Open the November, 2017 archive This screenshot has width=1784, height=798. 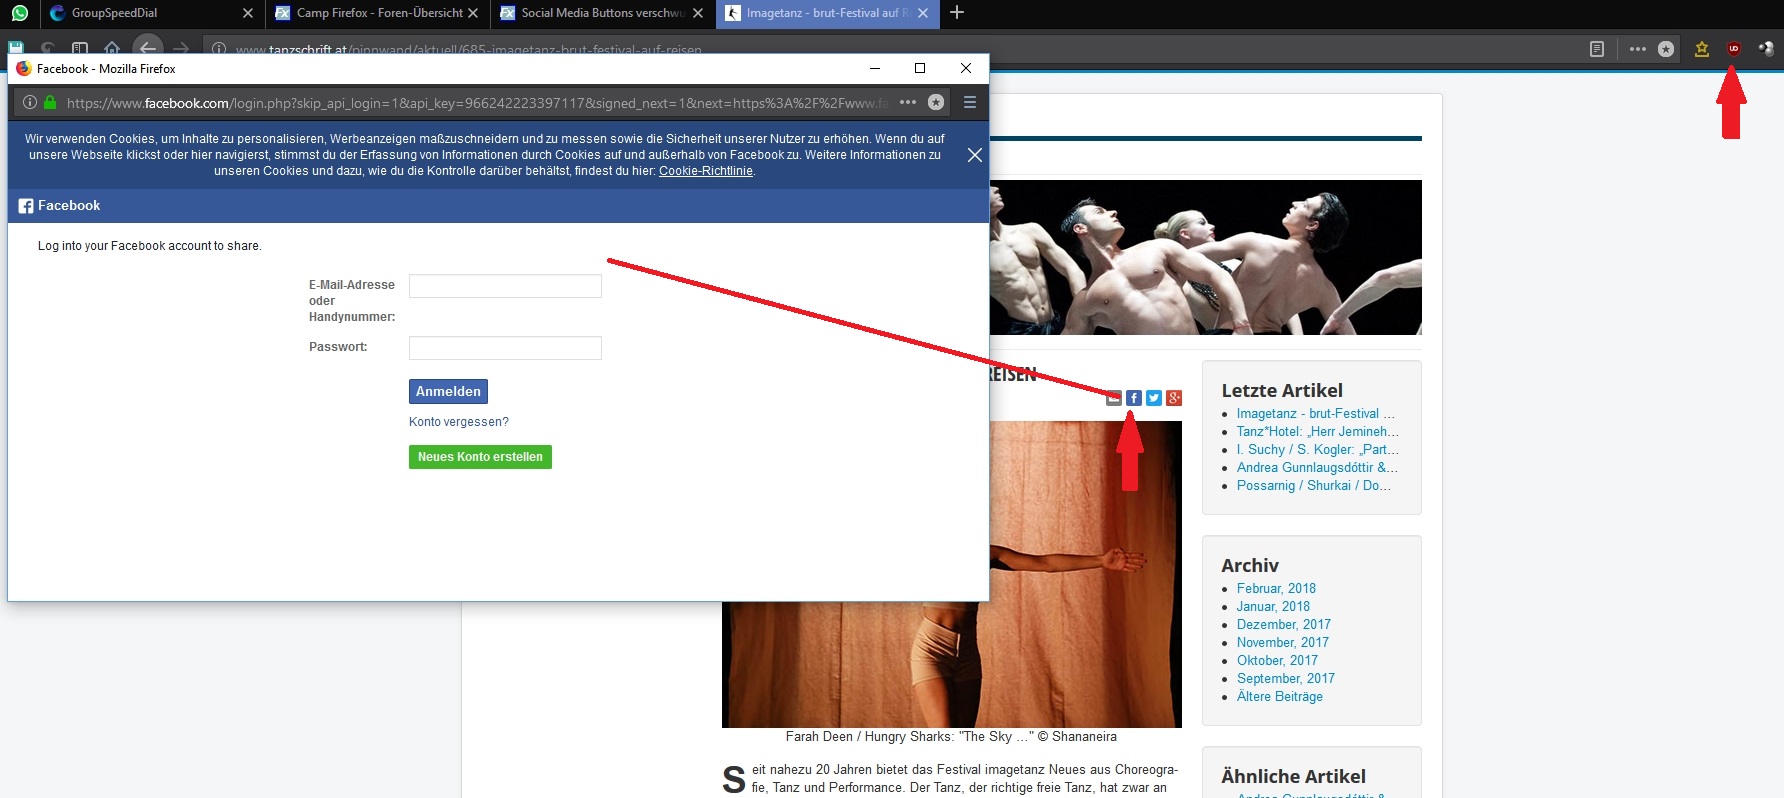click(x=1283, y=643)
